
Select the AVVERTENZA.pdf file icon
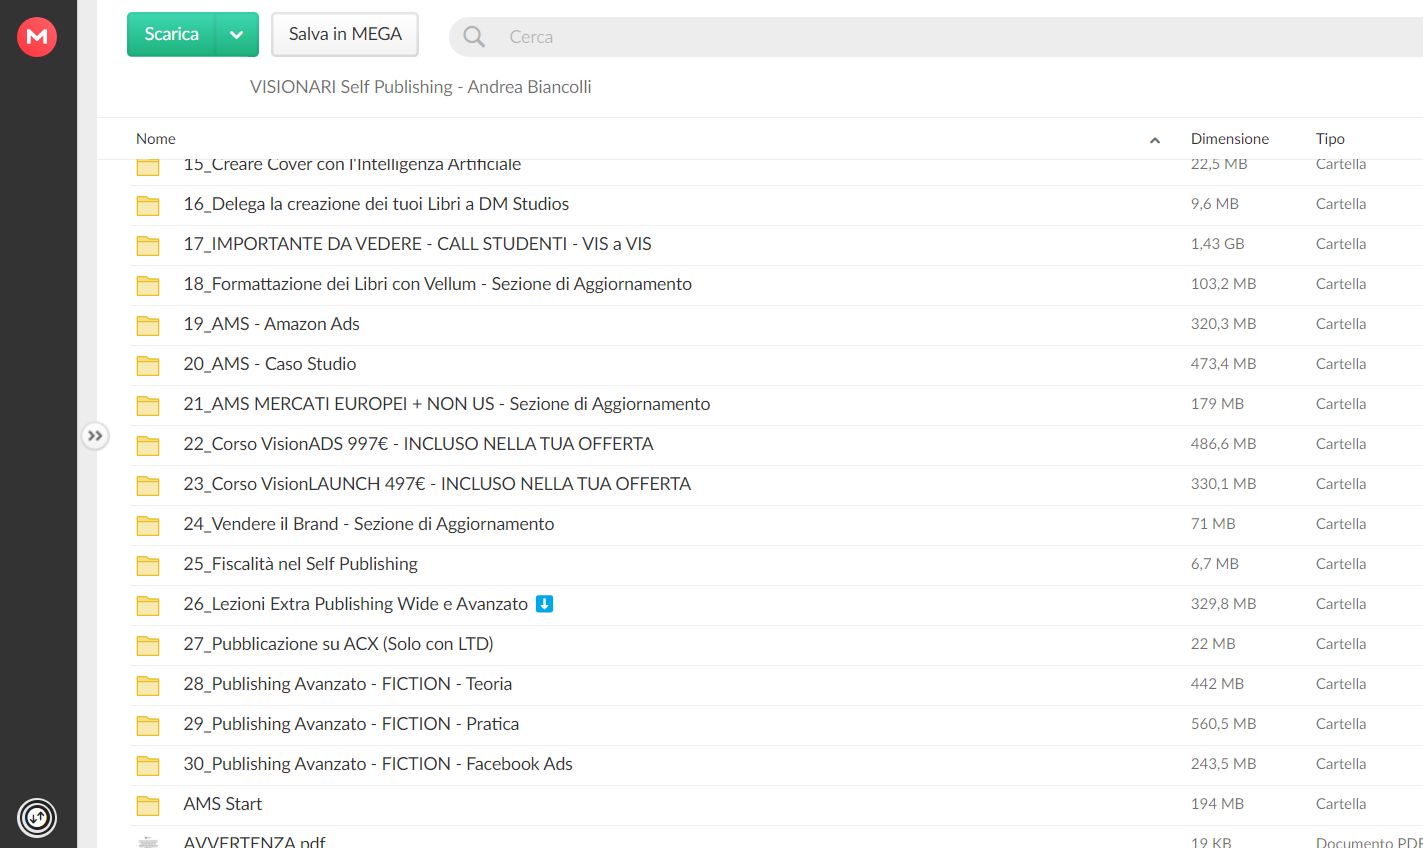[x=148, y=842]
